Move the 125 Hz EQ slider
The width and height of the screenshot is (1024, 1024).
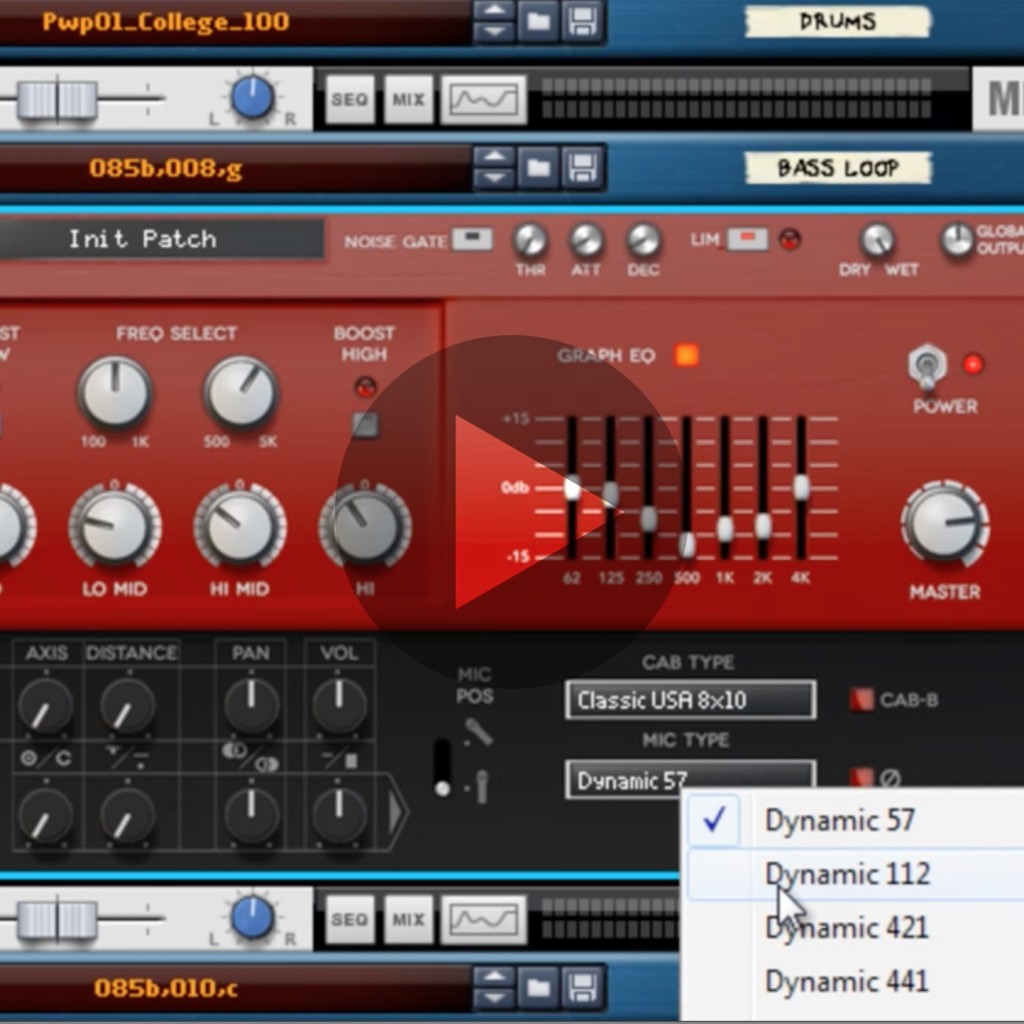pos(611,493)
